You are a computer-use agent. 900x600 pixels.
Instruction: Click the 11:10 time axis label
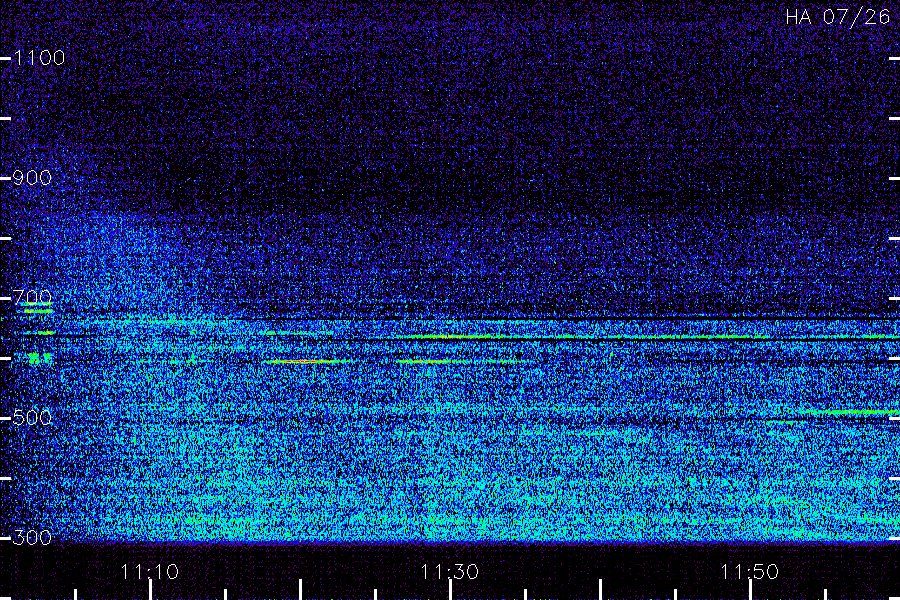pos(150,572)
